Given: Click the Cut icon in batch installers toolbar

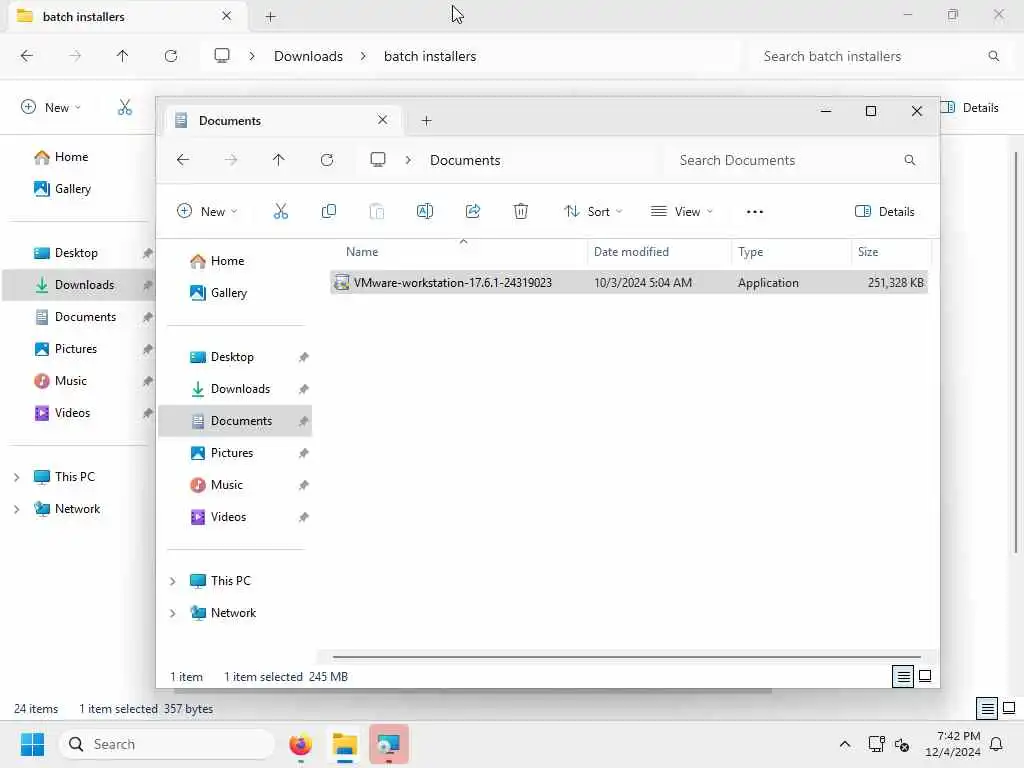Looking at the screenshot, I should tap(125, 107).
